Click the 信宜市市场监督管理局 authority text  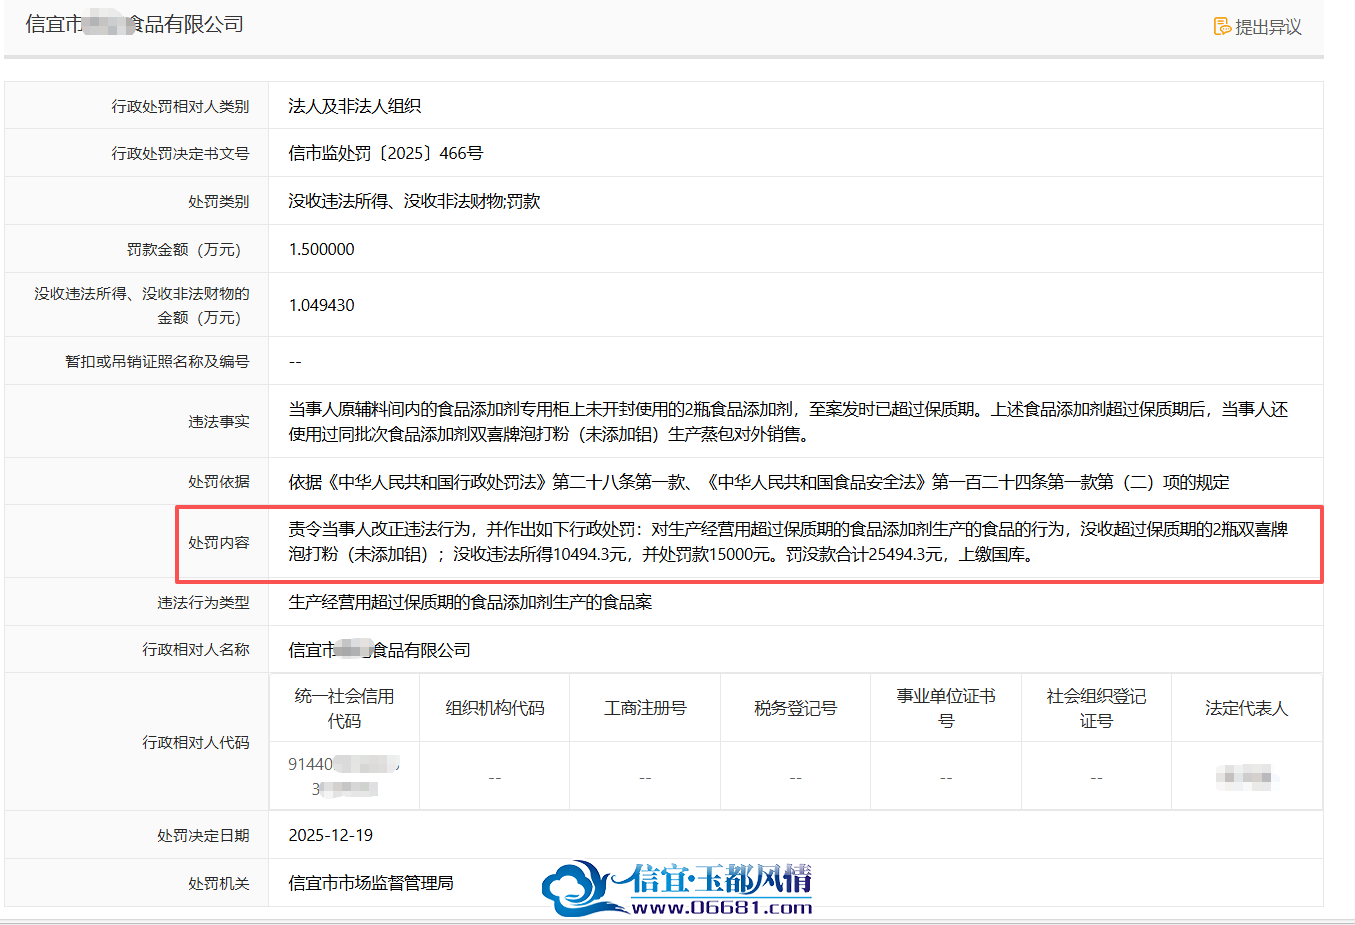pos(371,883)
